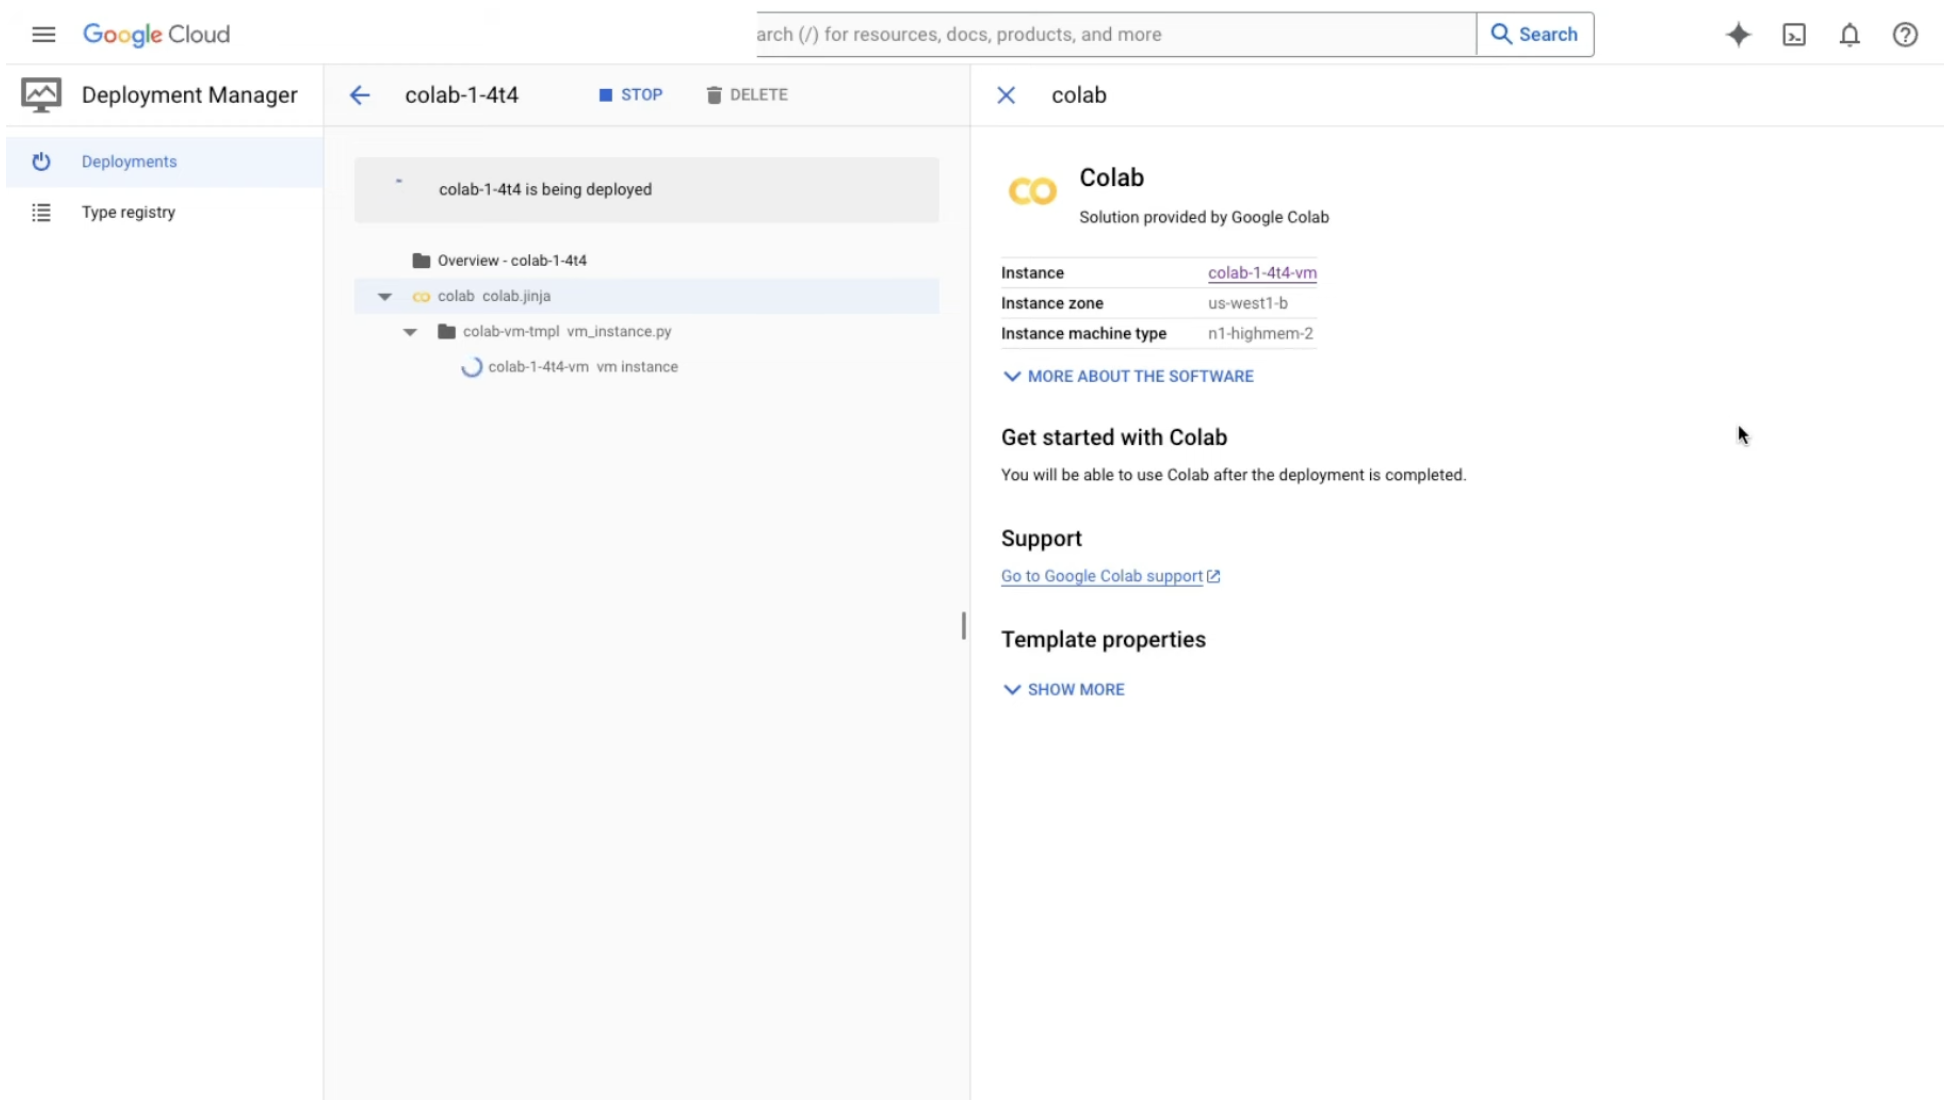Viewport: 1944px width, 1100px height.
Task: Click the Gemini sparkle assistant icon
Action: pyautogui.click(x=1738, y=34)
